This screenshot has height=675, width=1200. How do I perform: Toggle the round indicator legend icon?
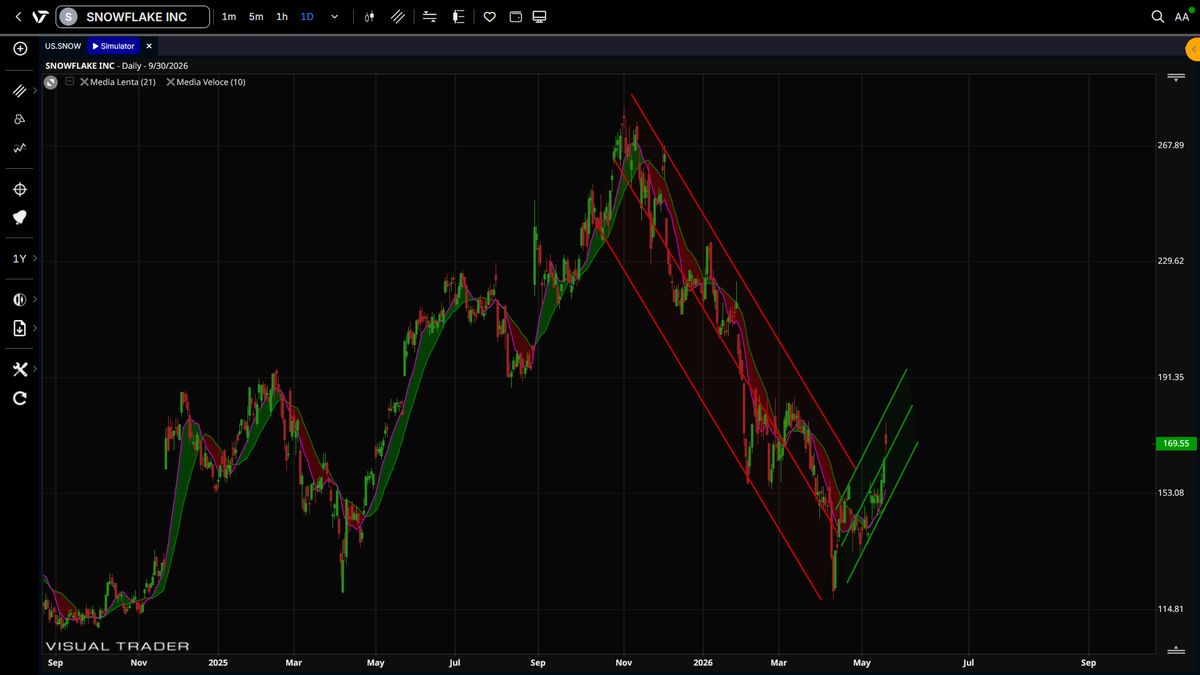pos(51,82)
